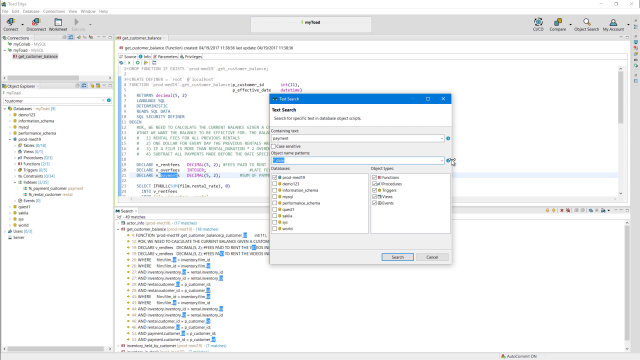This screenshot has width=640, height=360.
Task: Click the info icon beside Object name pattern
Action: (x=448, y=160)
